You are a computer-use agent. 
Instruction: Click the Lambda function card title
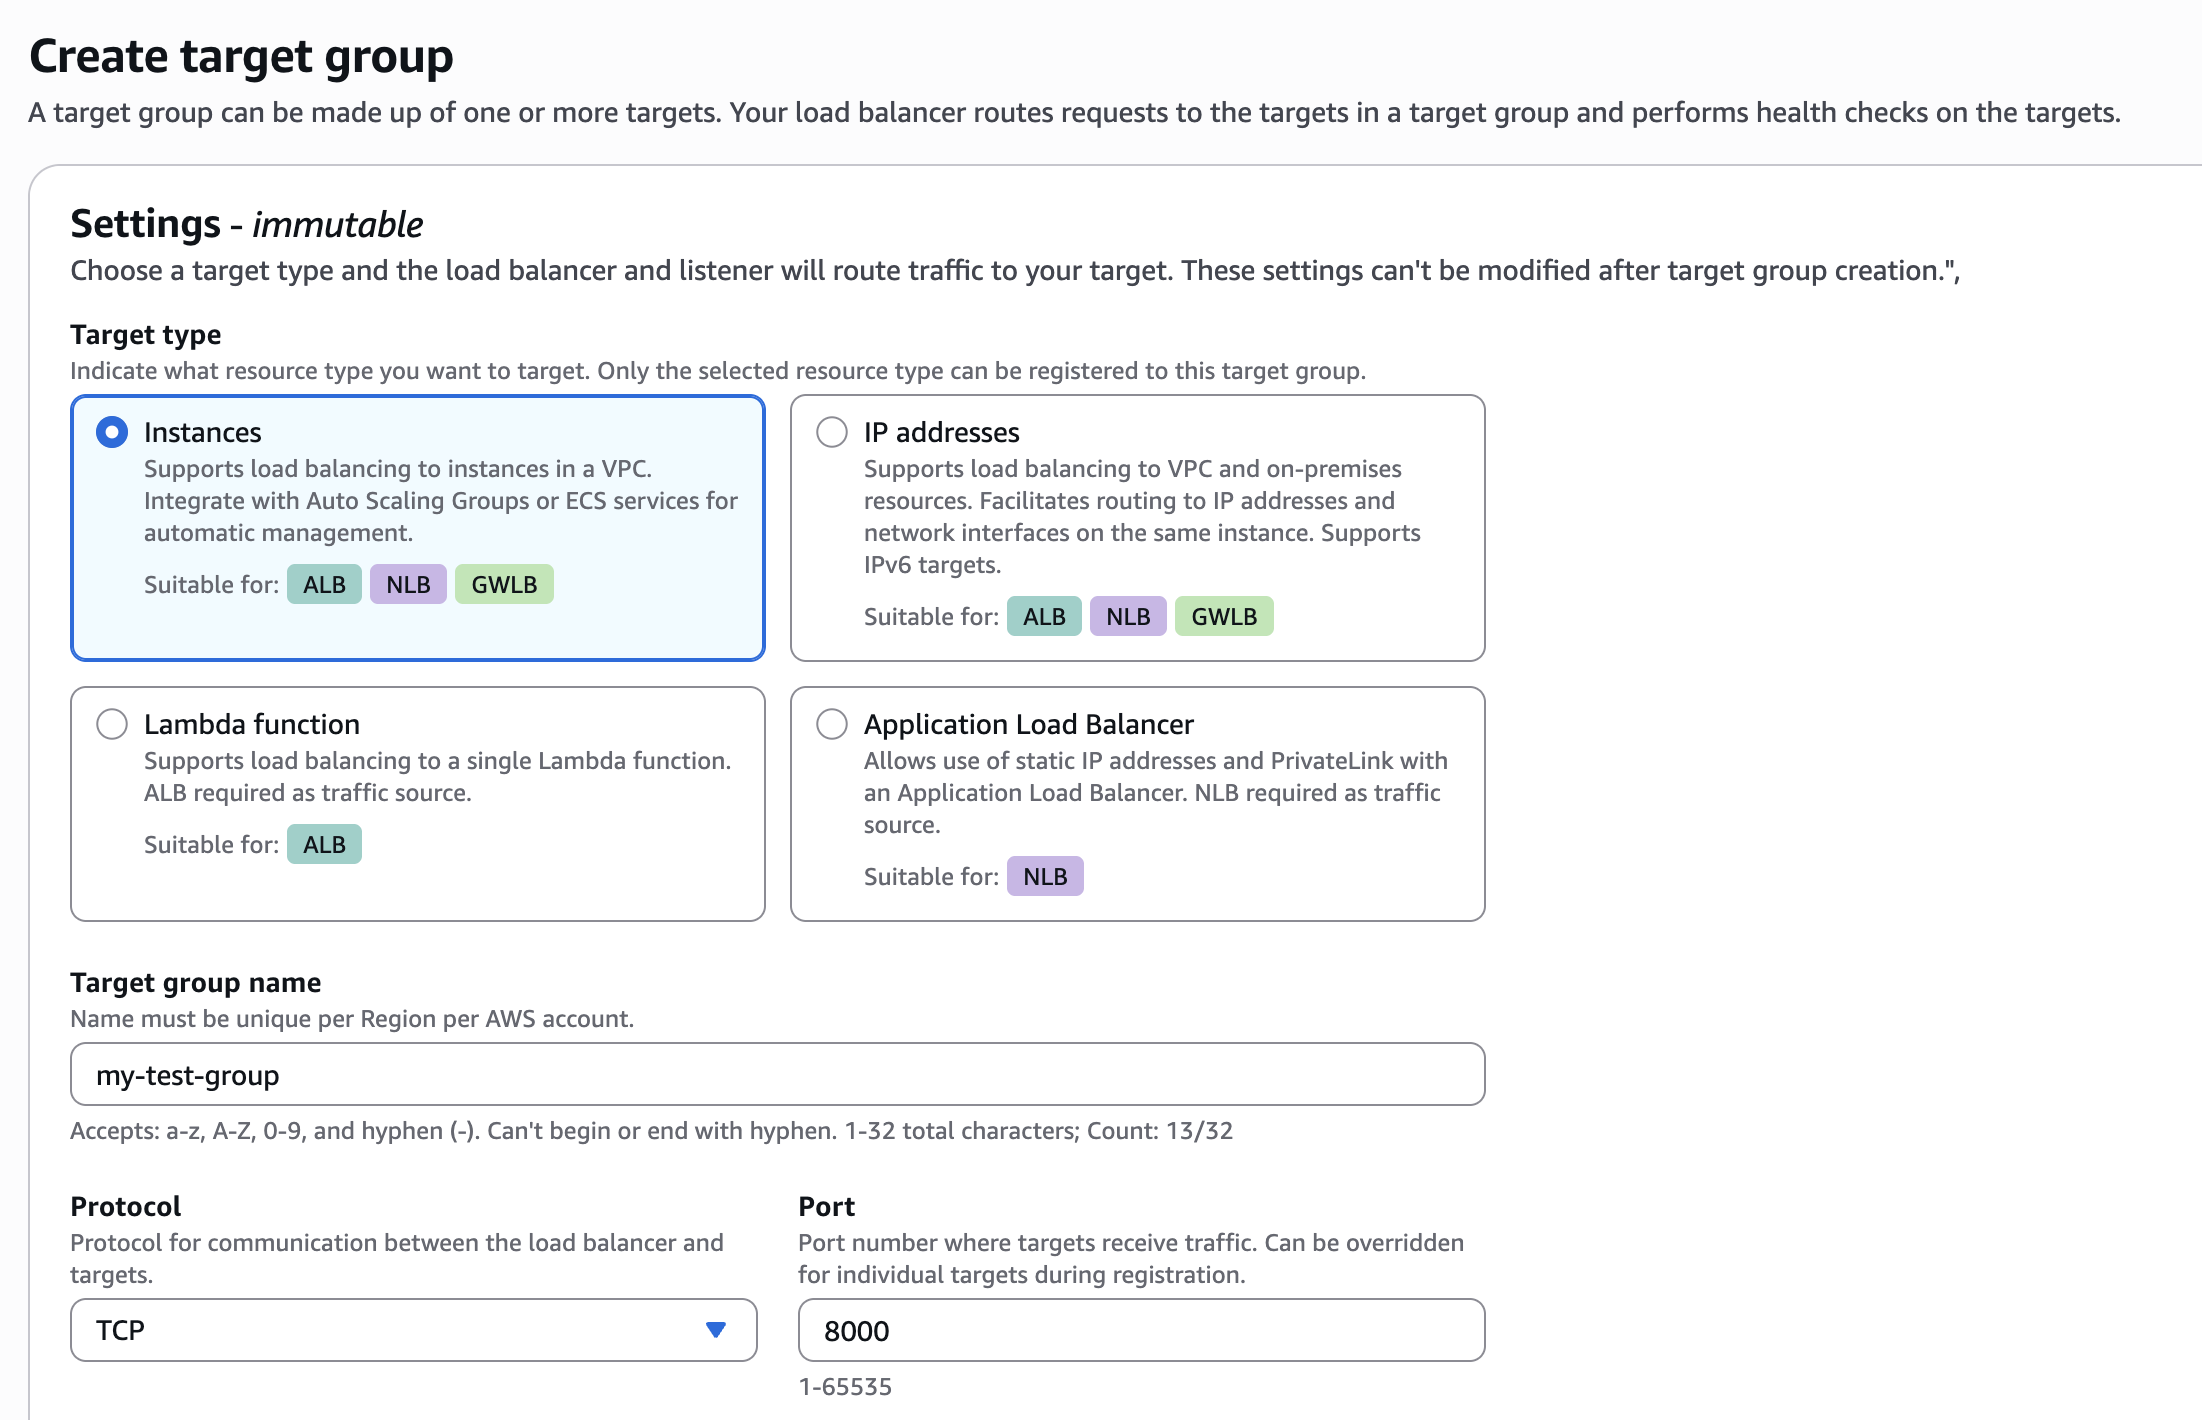[x=252, y=724]
